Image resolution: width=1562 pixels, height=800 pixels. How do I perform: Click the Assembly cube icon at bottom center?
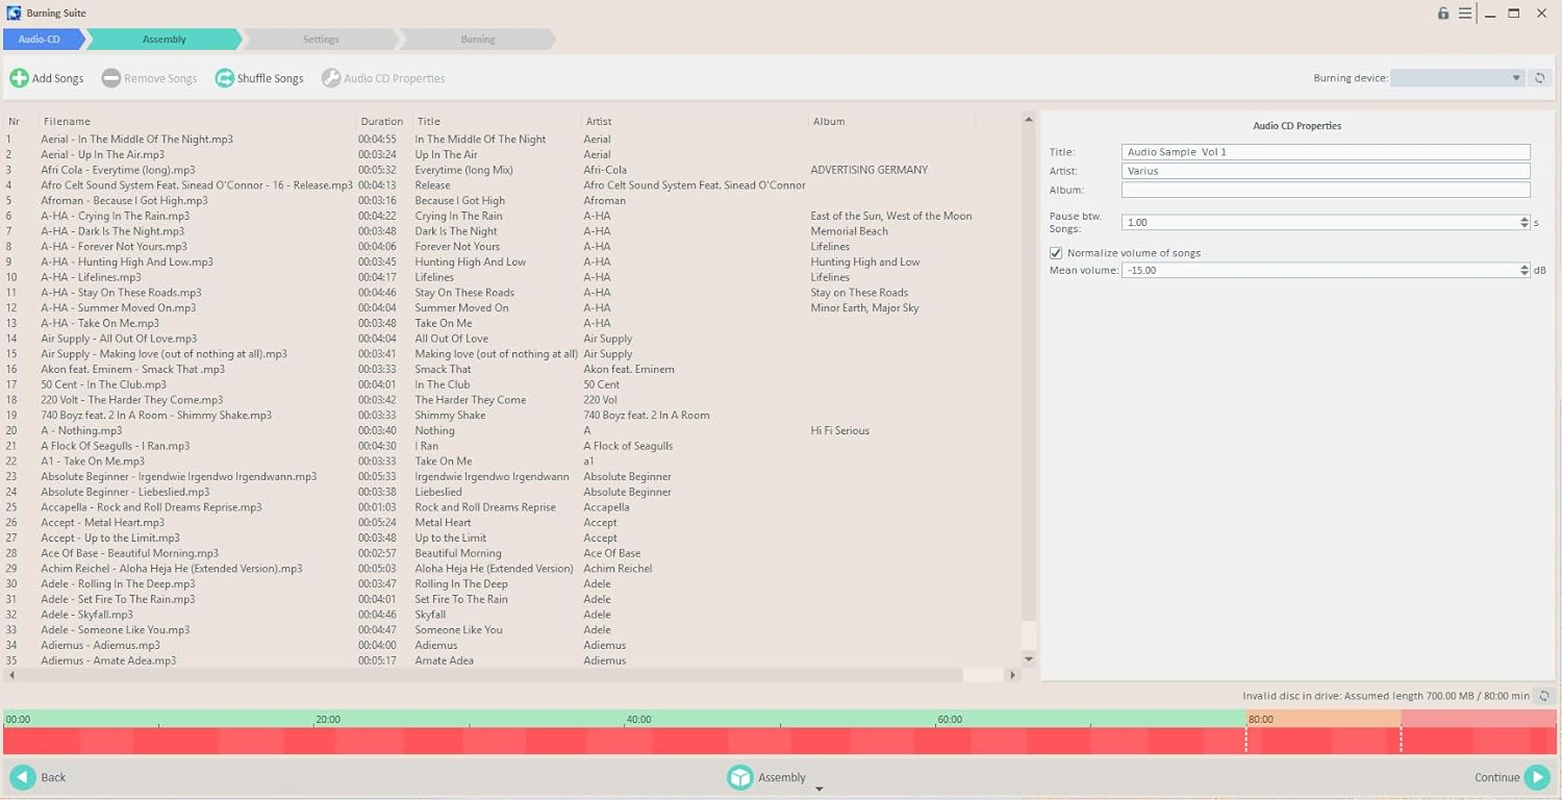click(740, 777)
